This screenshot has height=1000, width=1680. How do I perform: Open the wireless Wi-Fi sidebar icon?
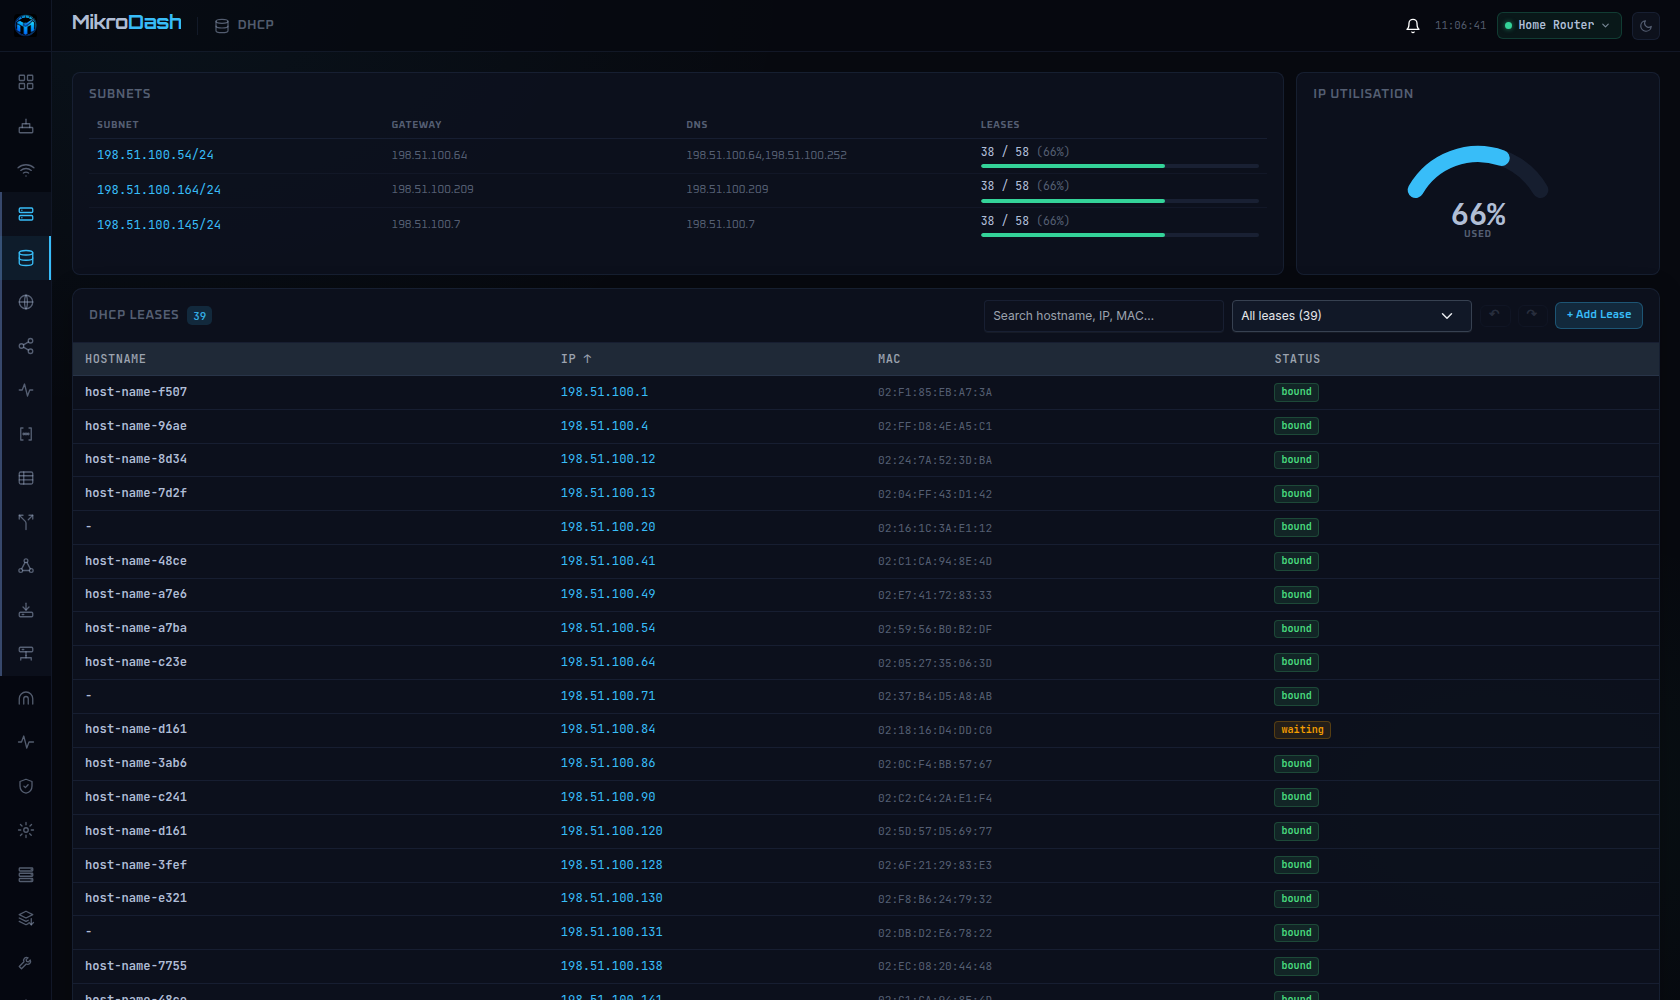pos(26,170)
